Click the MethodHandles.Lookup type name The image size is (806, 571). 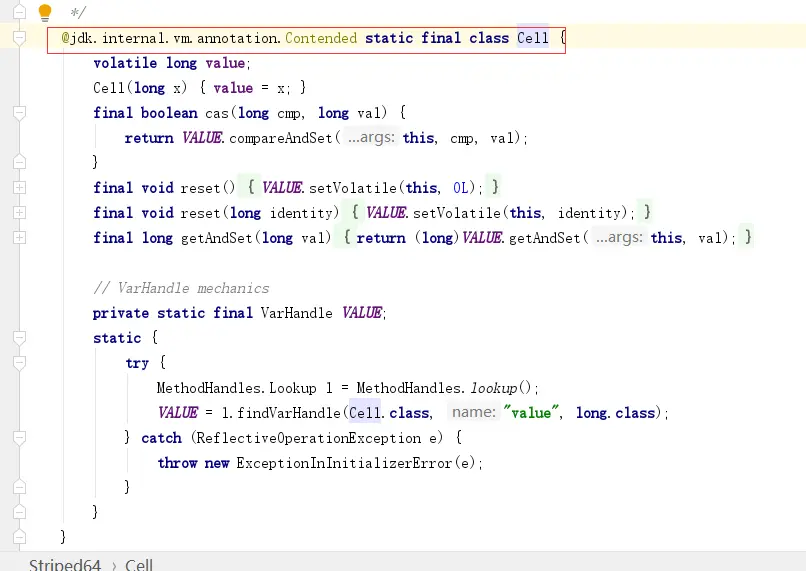(236, 388)
